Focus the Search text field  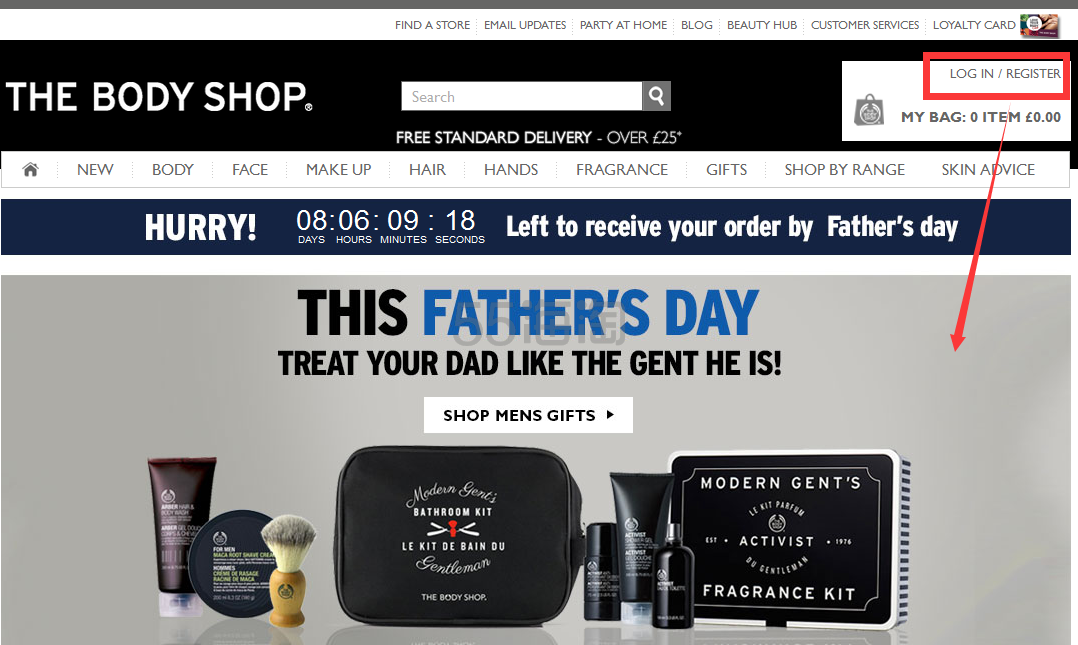point(522,96)
